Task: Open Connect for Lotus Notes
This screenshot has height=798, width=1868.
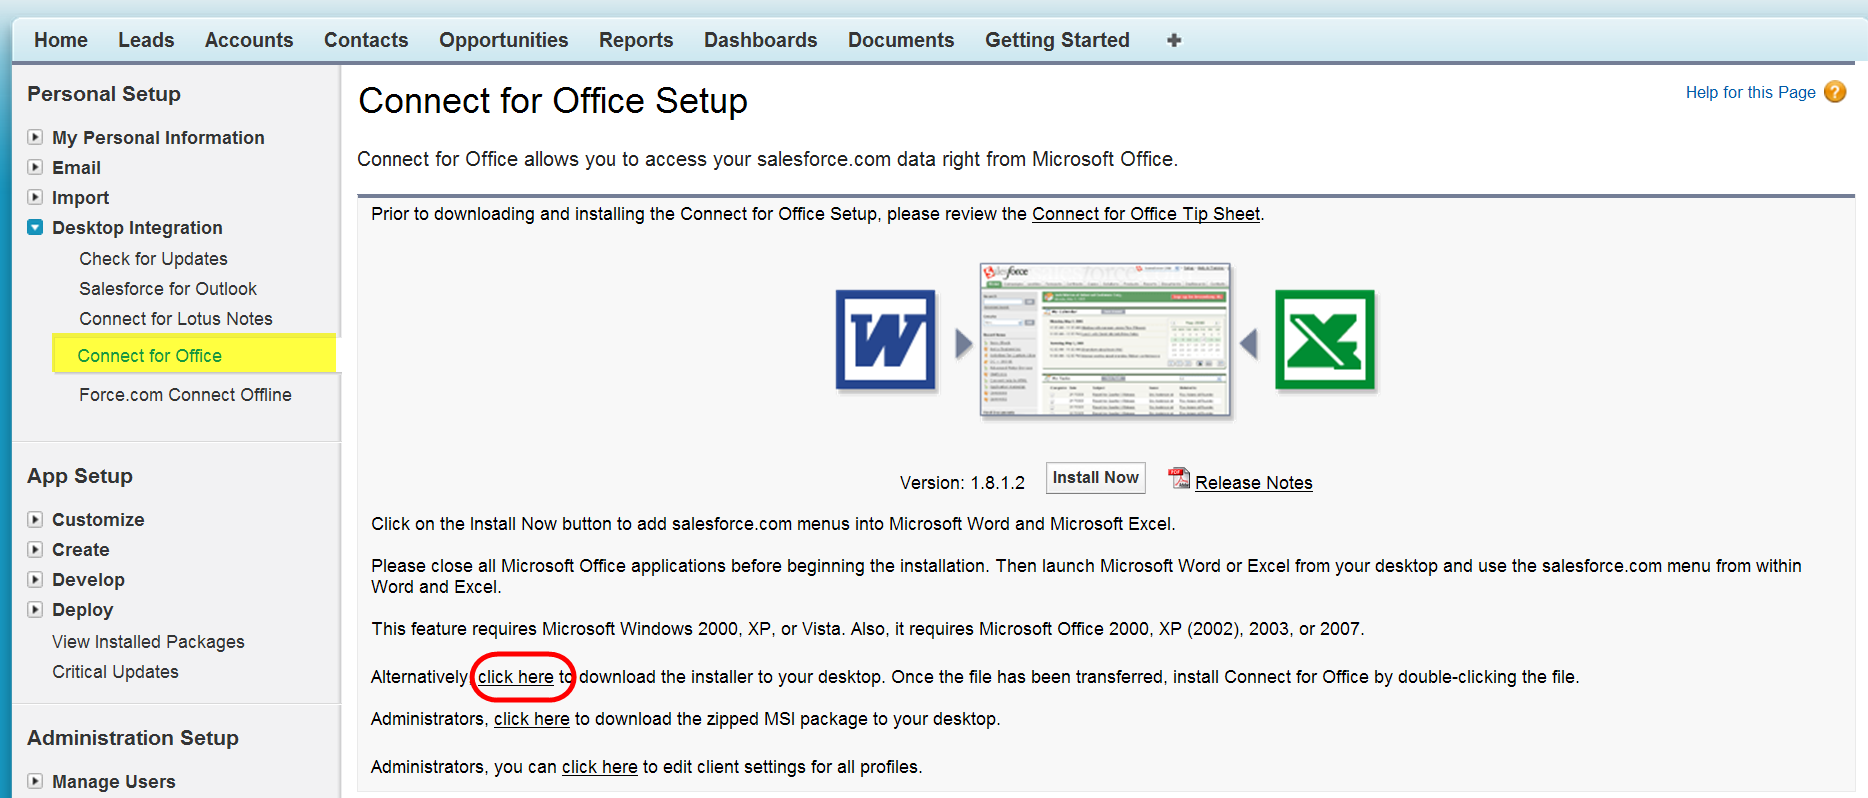Action: 176,319
